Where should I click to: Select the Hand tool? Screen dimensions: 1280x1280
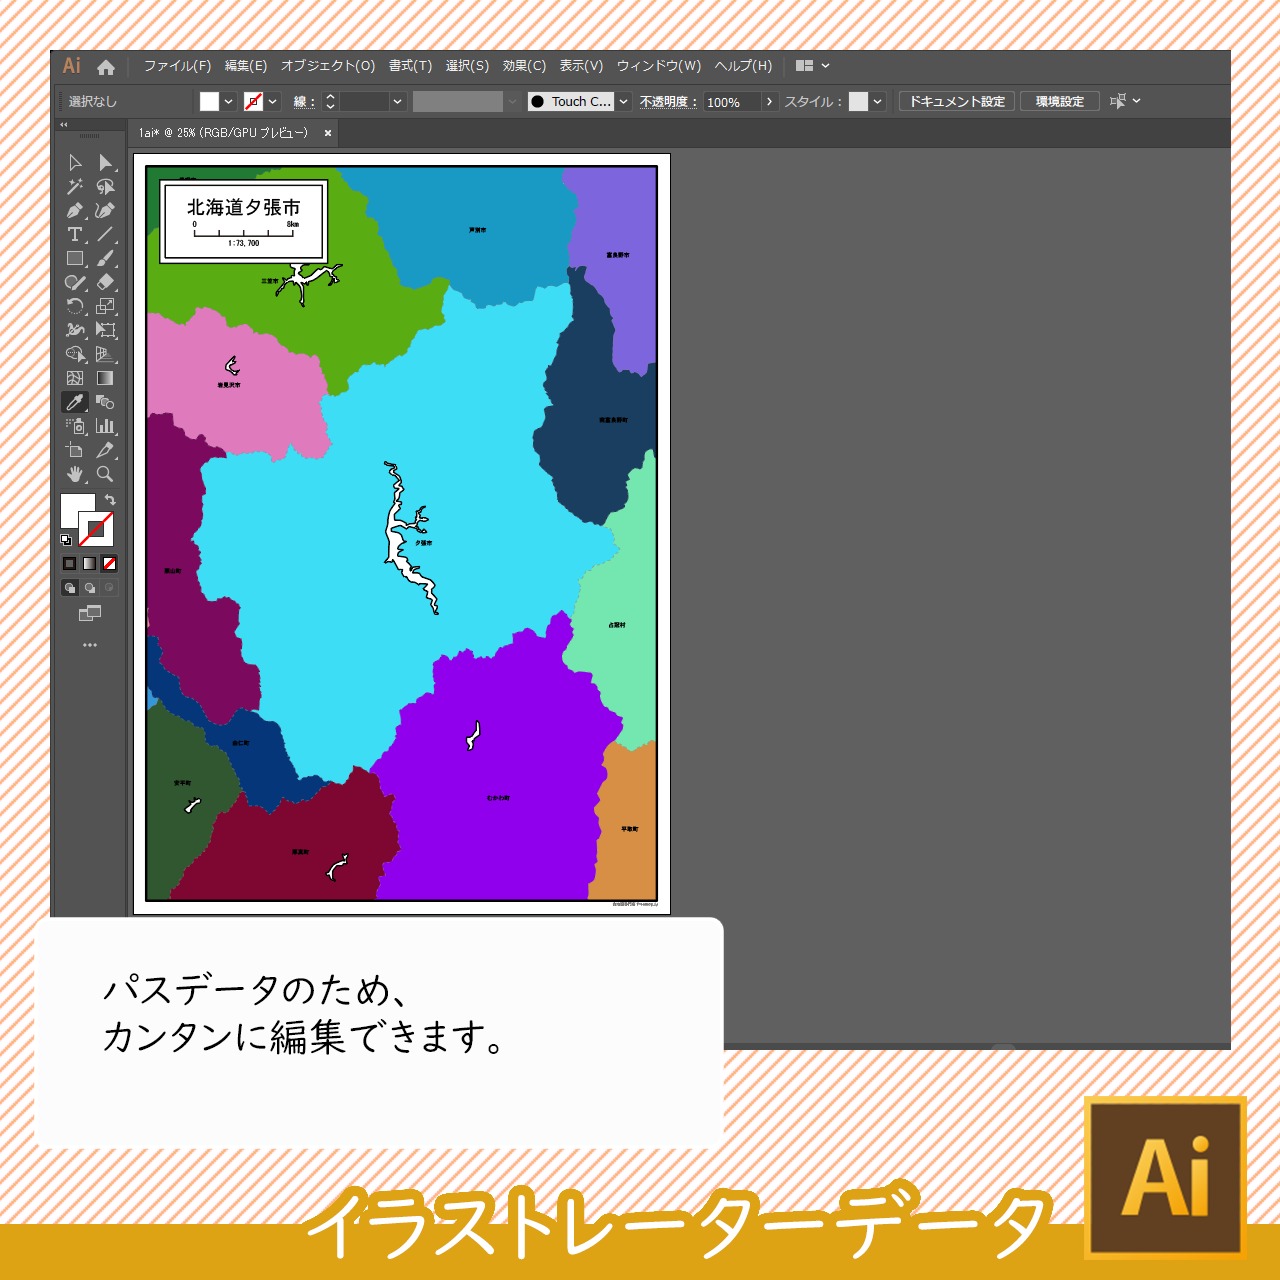click(75, 474)
